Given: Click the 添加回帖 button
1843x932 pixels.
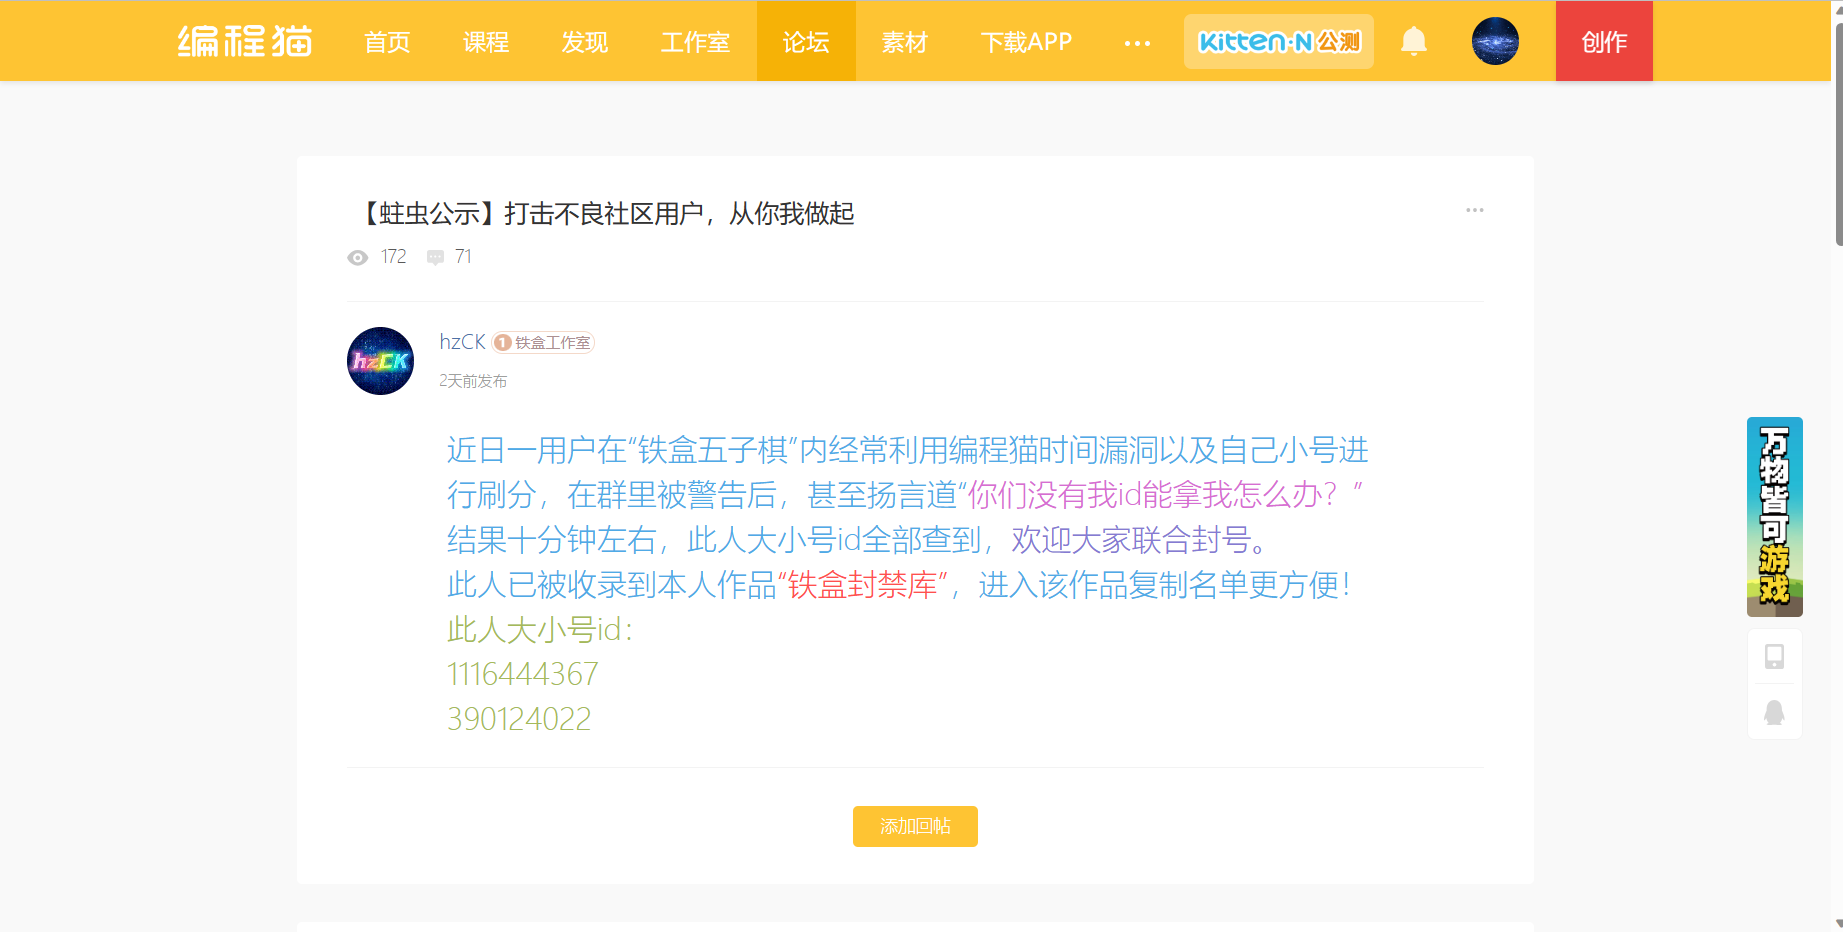Looking at the screenshot, I should (915, 826).
